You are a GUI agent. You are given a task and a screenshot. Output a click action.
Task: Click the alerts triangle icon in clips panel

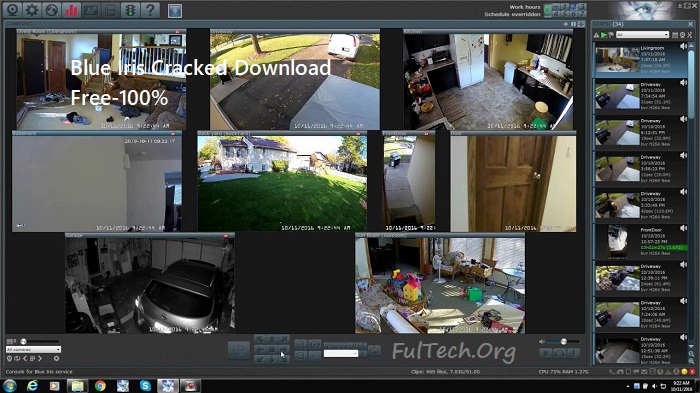pos(596,35)
